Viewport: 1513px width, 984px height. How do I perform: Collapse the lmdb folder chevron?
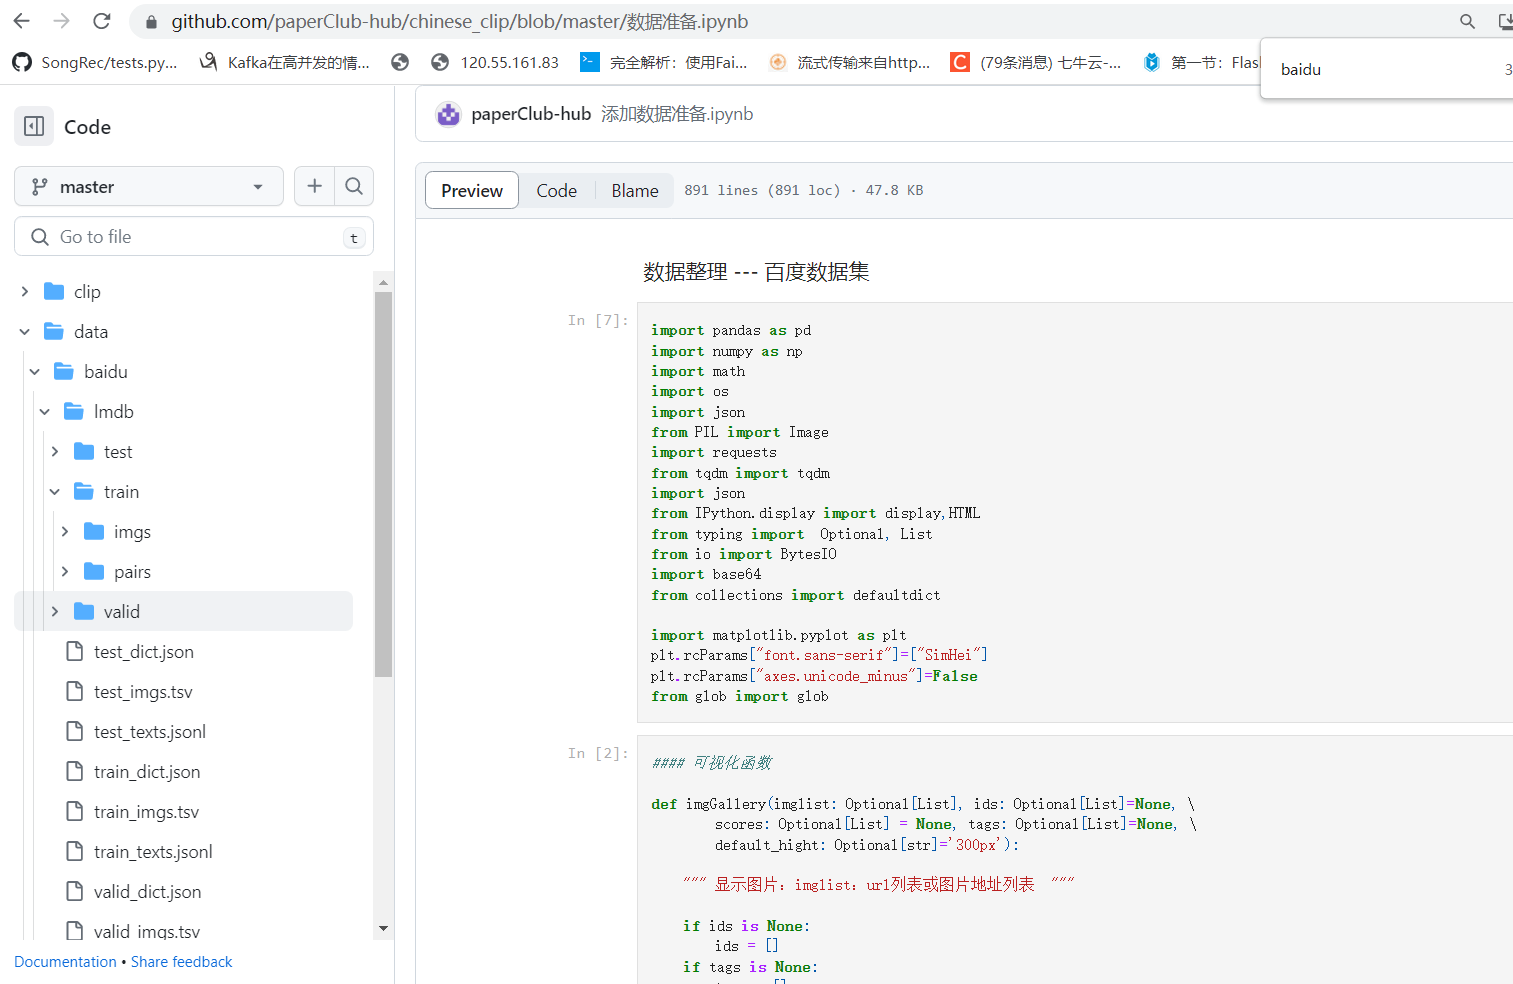tap(44, 411)
